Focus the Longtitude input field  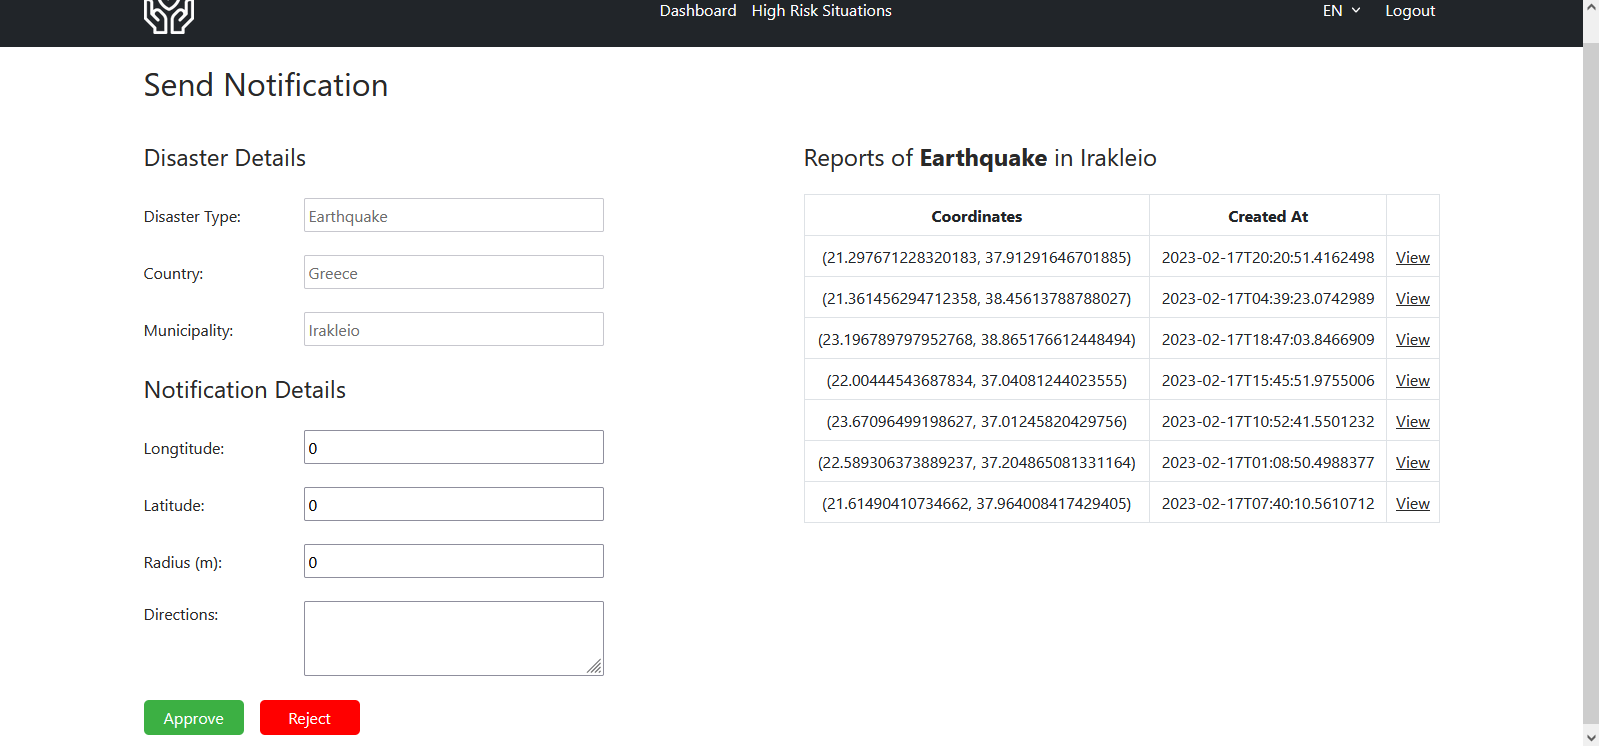[453, 447]
